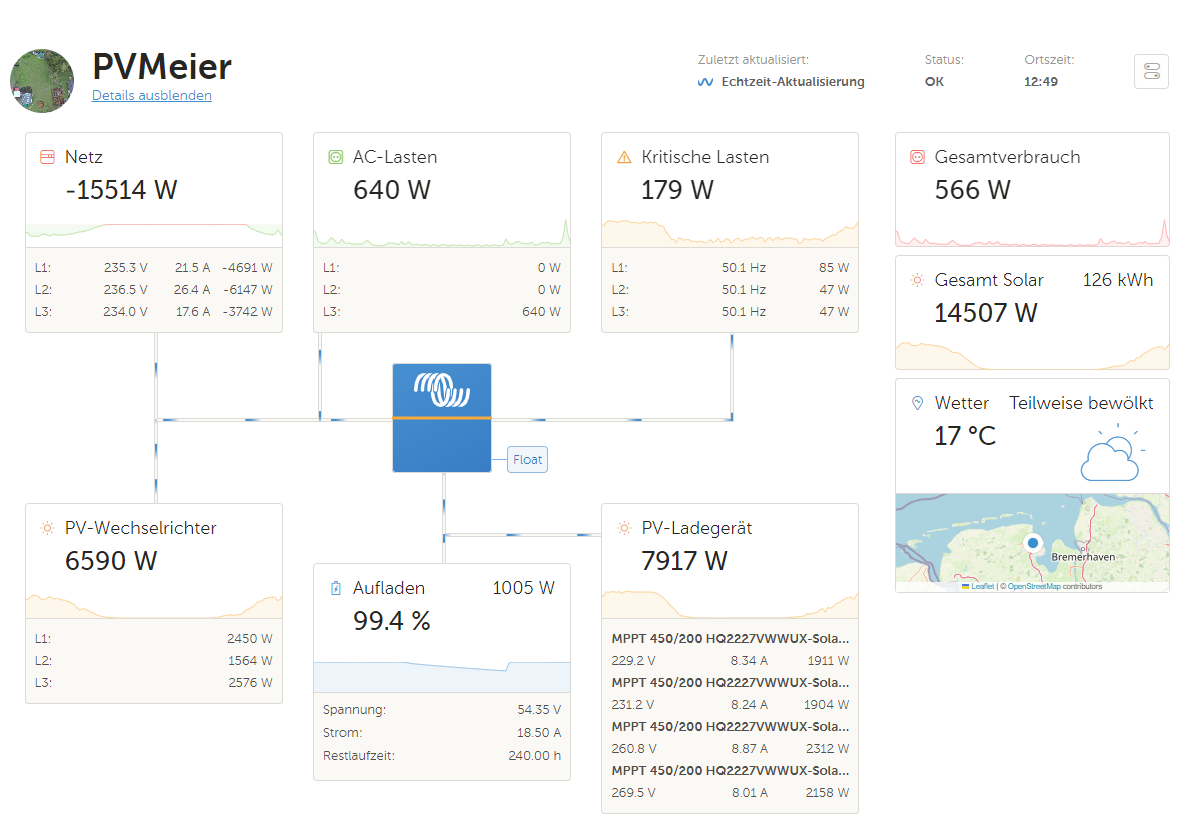
Task: Open the controls icon button at top right
Action: 1151,71
